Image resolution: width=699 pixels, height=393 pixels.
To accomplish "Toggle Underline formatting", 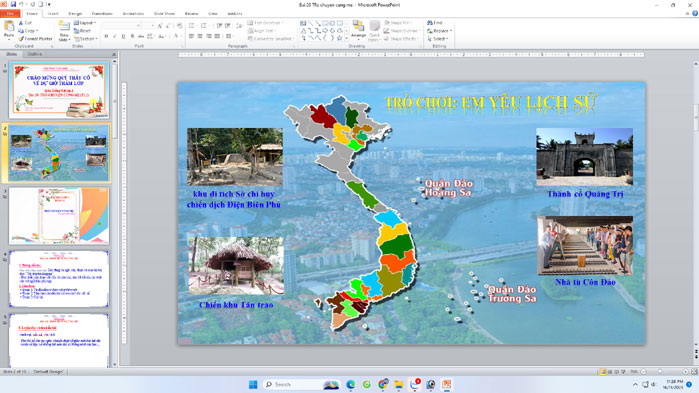I will [123, 36].
